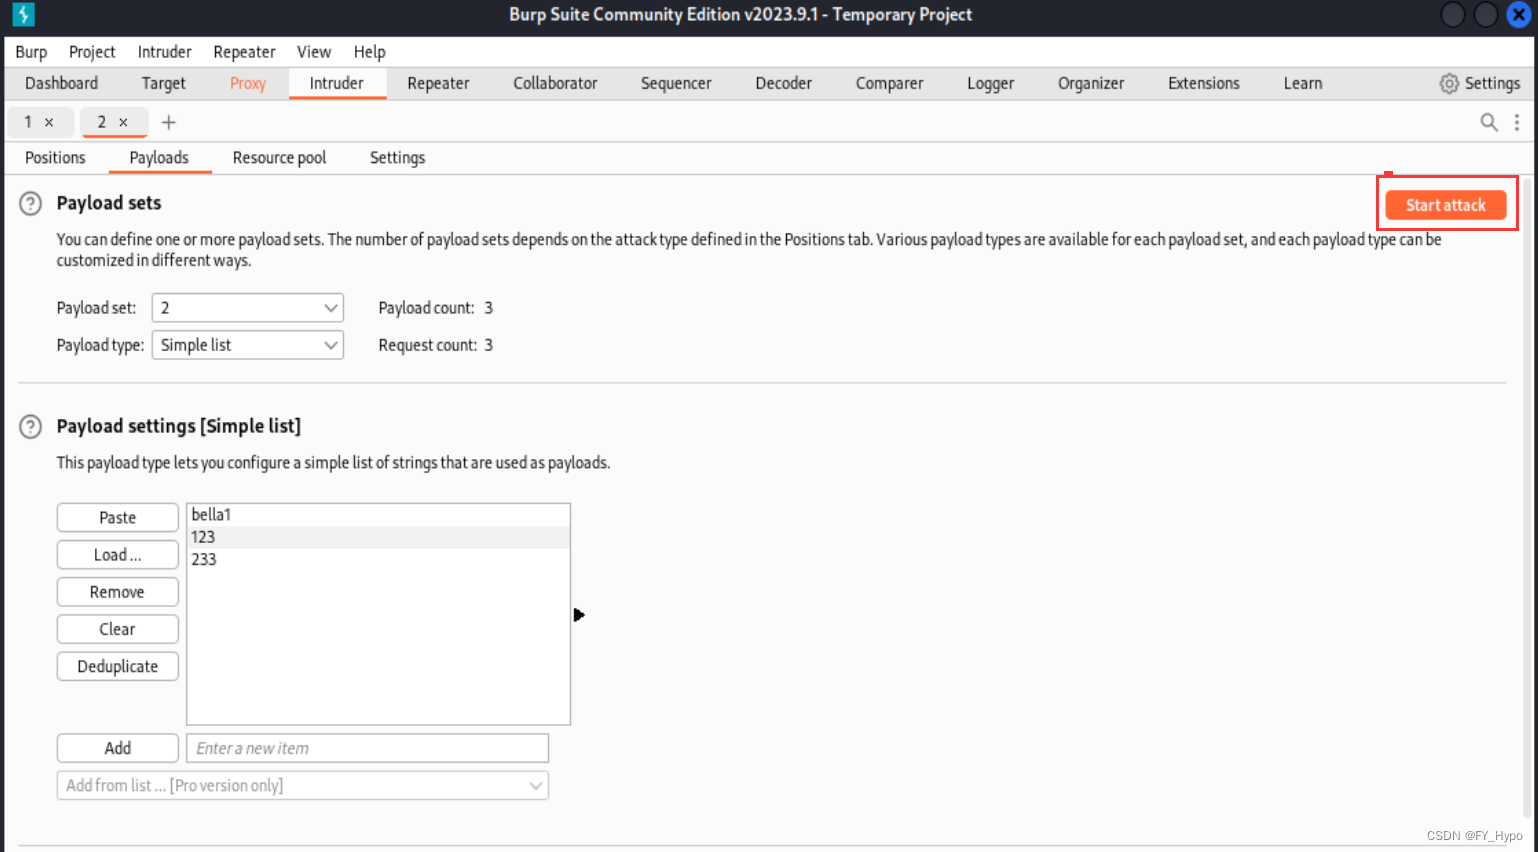
Task: Select Intruder attack tab 2
Action: point(102,122)
